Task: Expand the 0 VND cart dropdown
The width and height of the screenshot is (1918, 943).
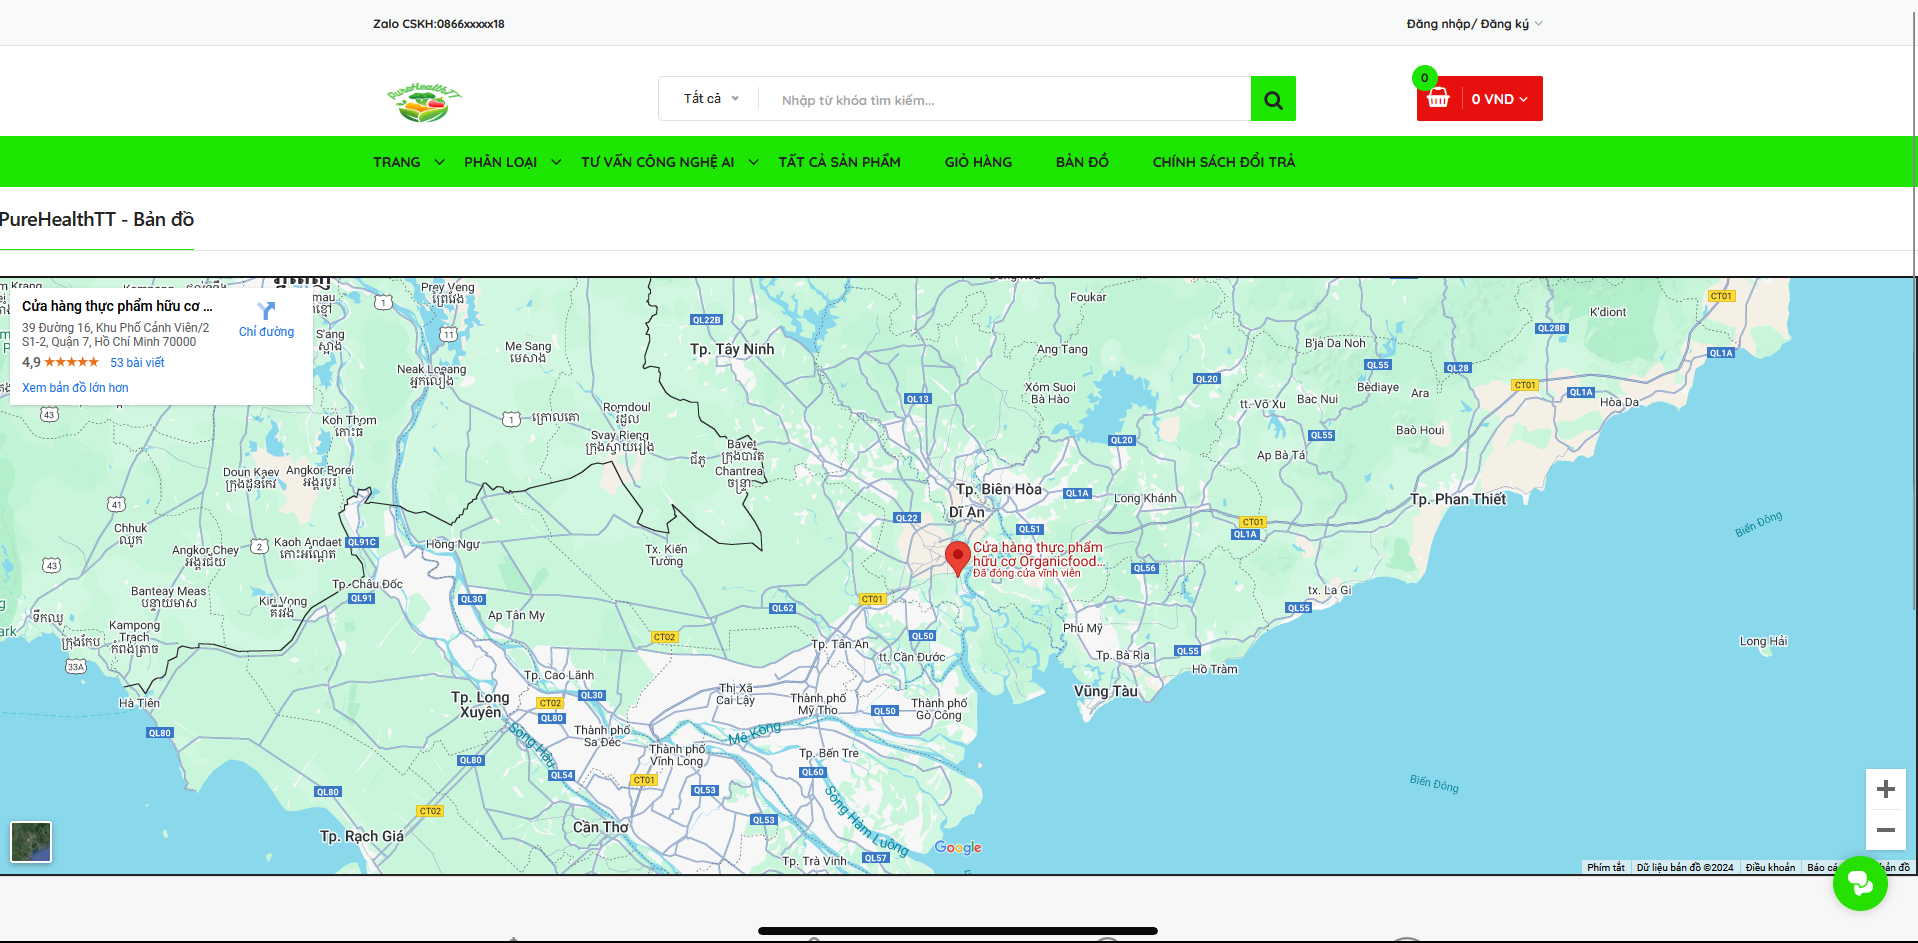Action: click(1499, 99)
